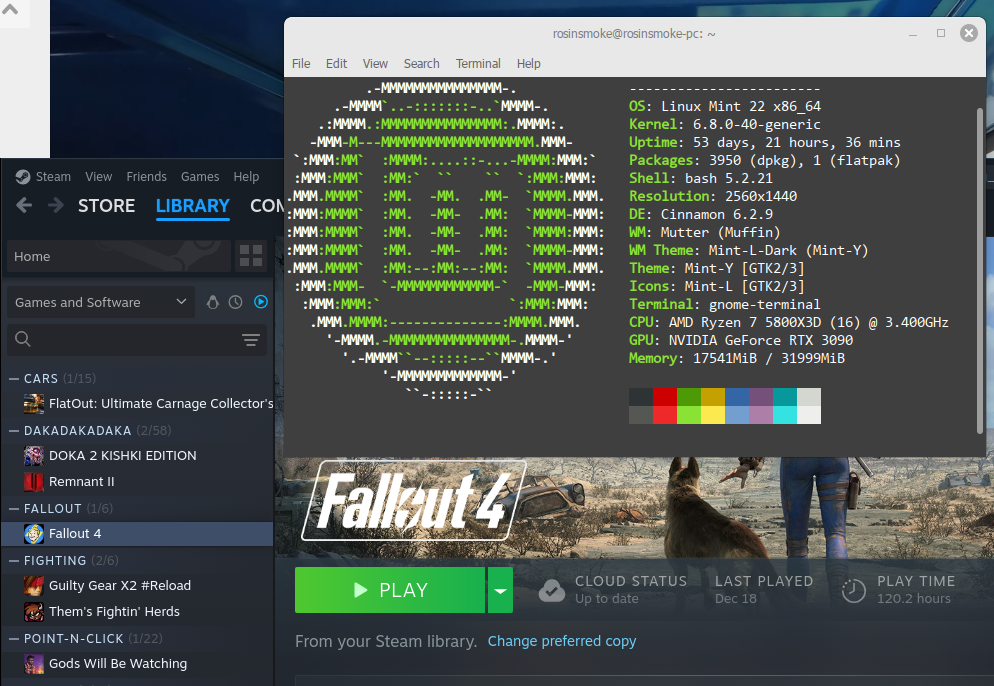The width and height of the screenshot is (994, 686).
Task: Toggle the ready-to-play filter icon
Action: coord(260,302)
